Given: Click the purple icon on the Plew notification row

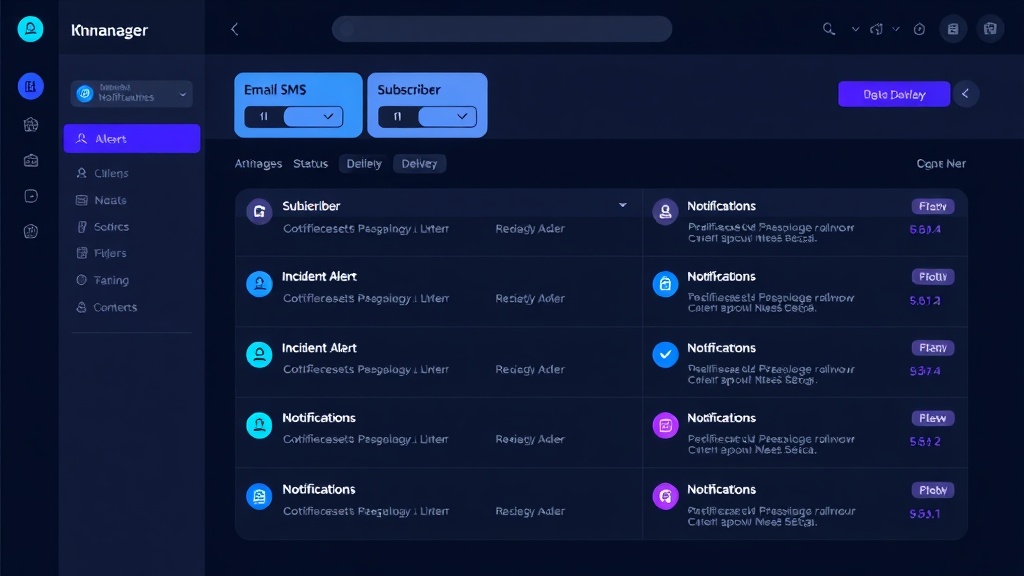Looking at the screenshot, I should [x=665, y=425].
